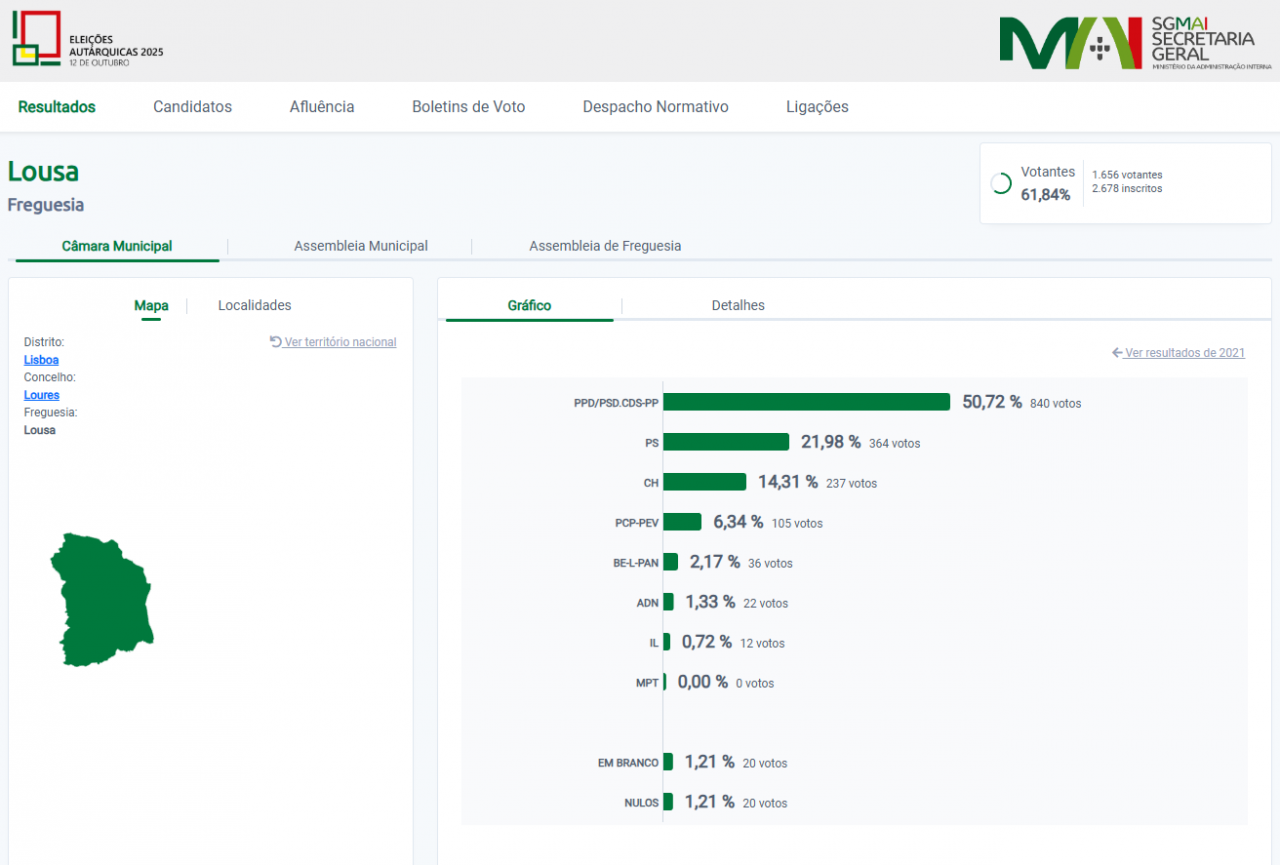Show the Localidades tab
Viewport: 1280px width, 865px height.
coord(254,306)
